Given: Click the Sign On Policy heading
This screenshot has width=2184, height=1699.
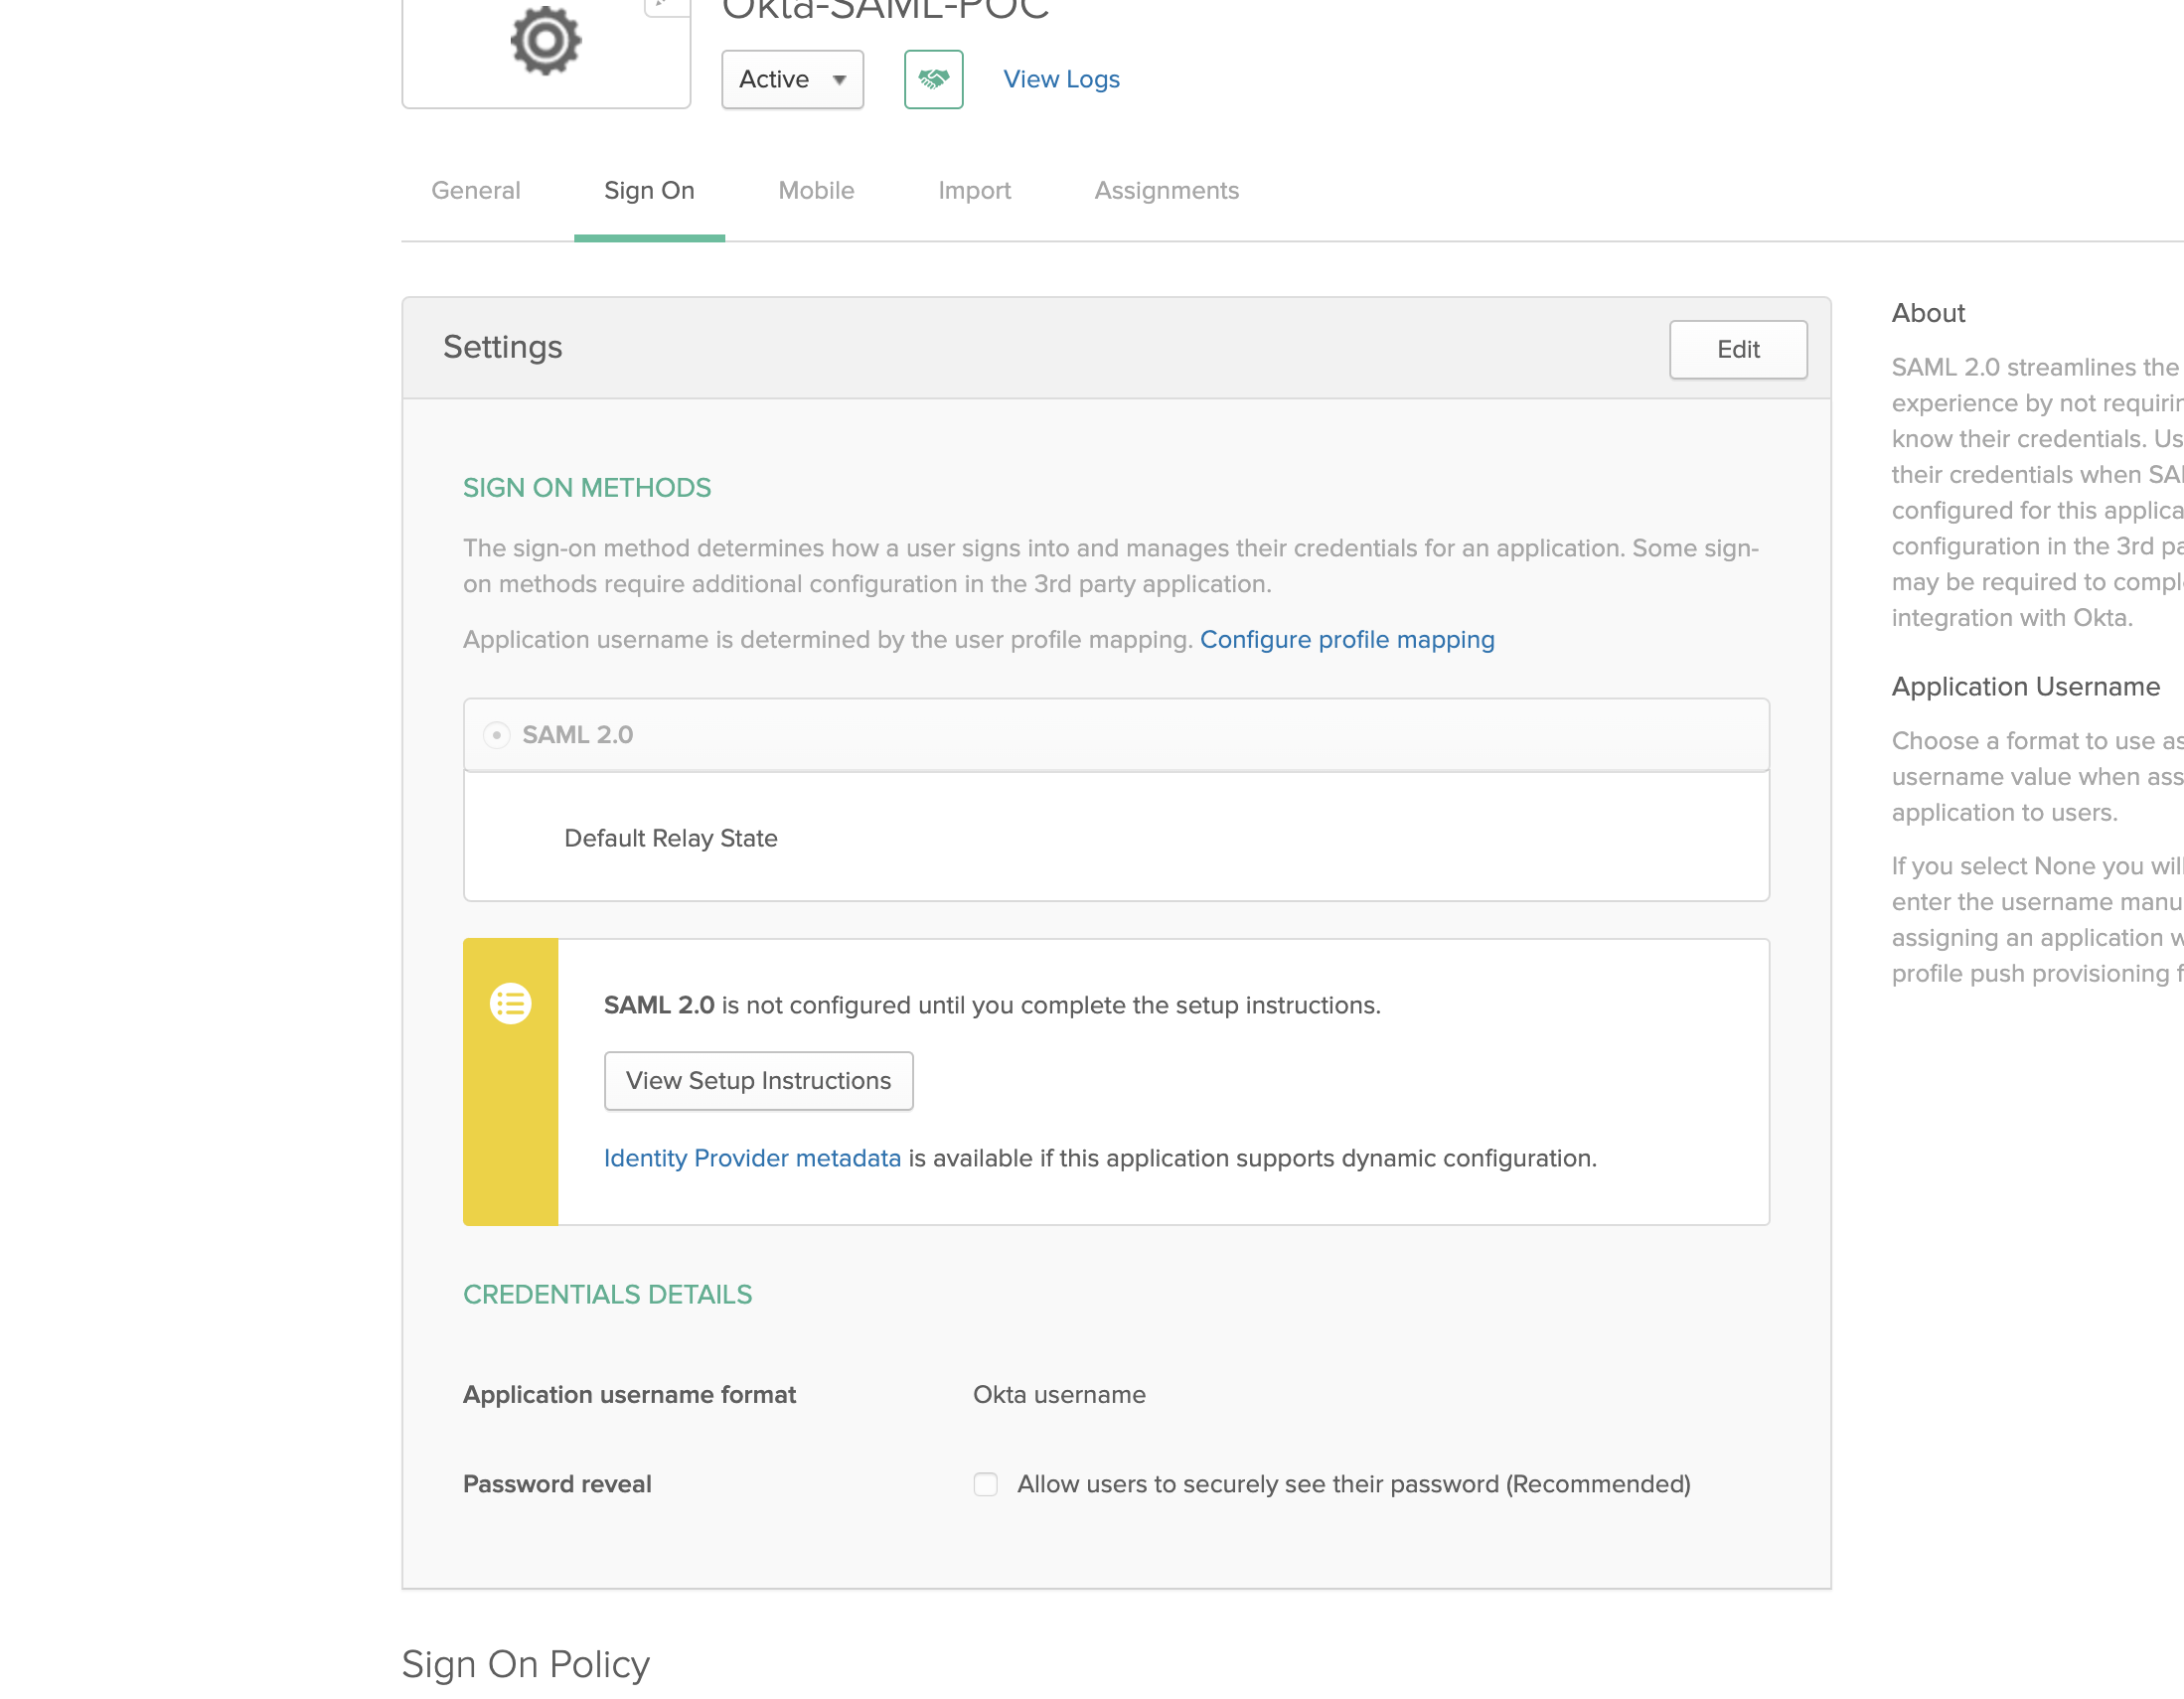Looking at the screenshot, I should pyautogui.click(x=525, y=1664).
